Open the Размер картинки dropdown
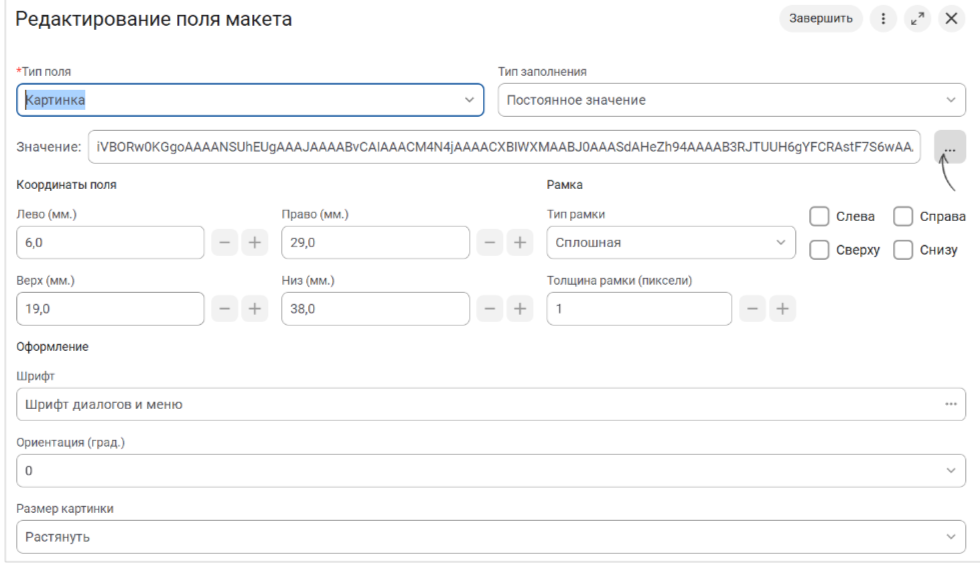This screenshot has height=568, width=980. pos(491,537)
